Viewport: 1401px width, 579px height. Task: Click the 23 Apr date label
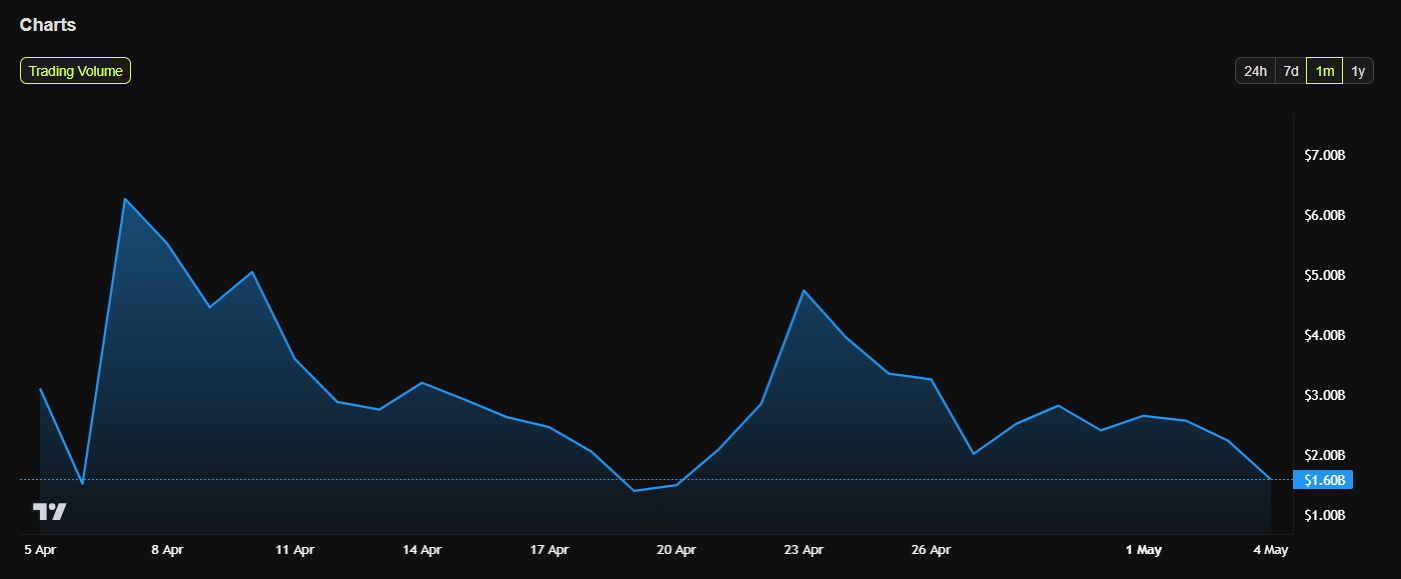[x=803, y=549]
